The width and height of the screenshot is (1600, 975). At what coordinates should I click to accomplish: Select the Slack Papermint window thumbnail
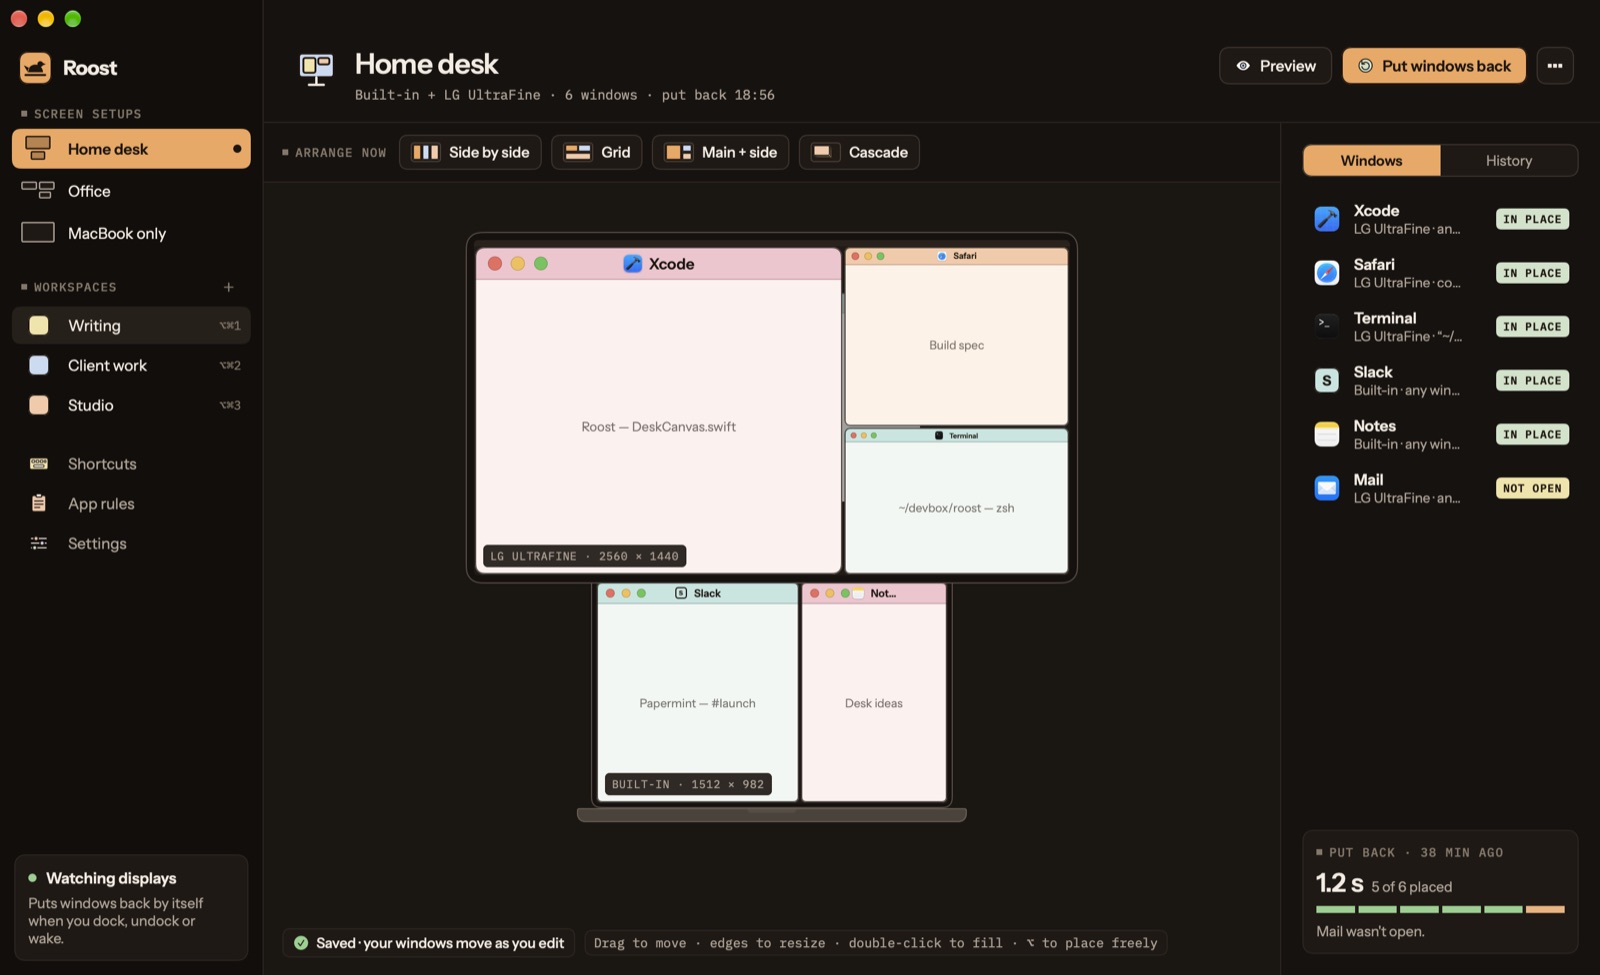coord(698,692)
